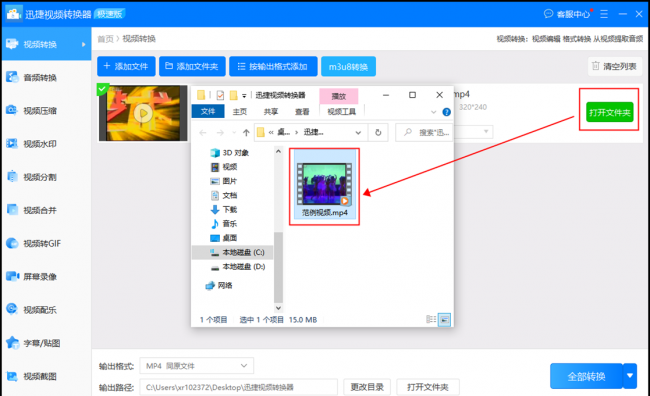Select 文档 in navigation pane
This screenshot has width=650, height=396.
pos(224,195)
